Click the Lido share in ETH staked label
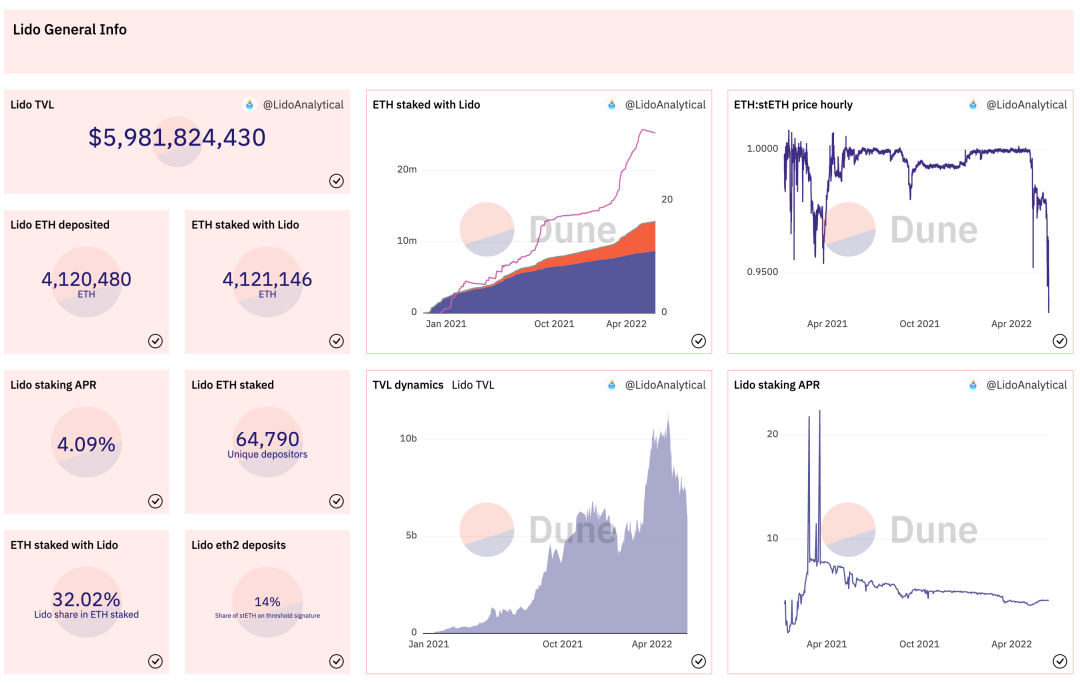Viewport: 1080px width, 683px height. (x=86, y=614)
